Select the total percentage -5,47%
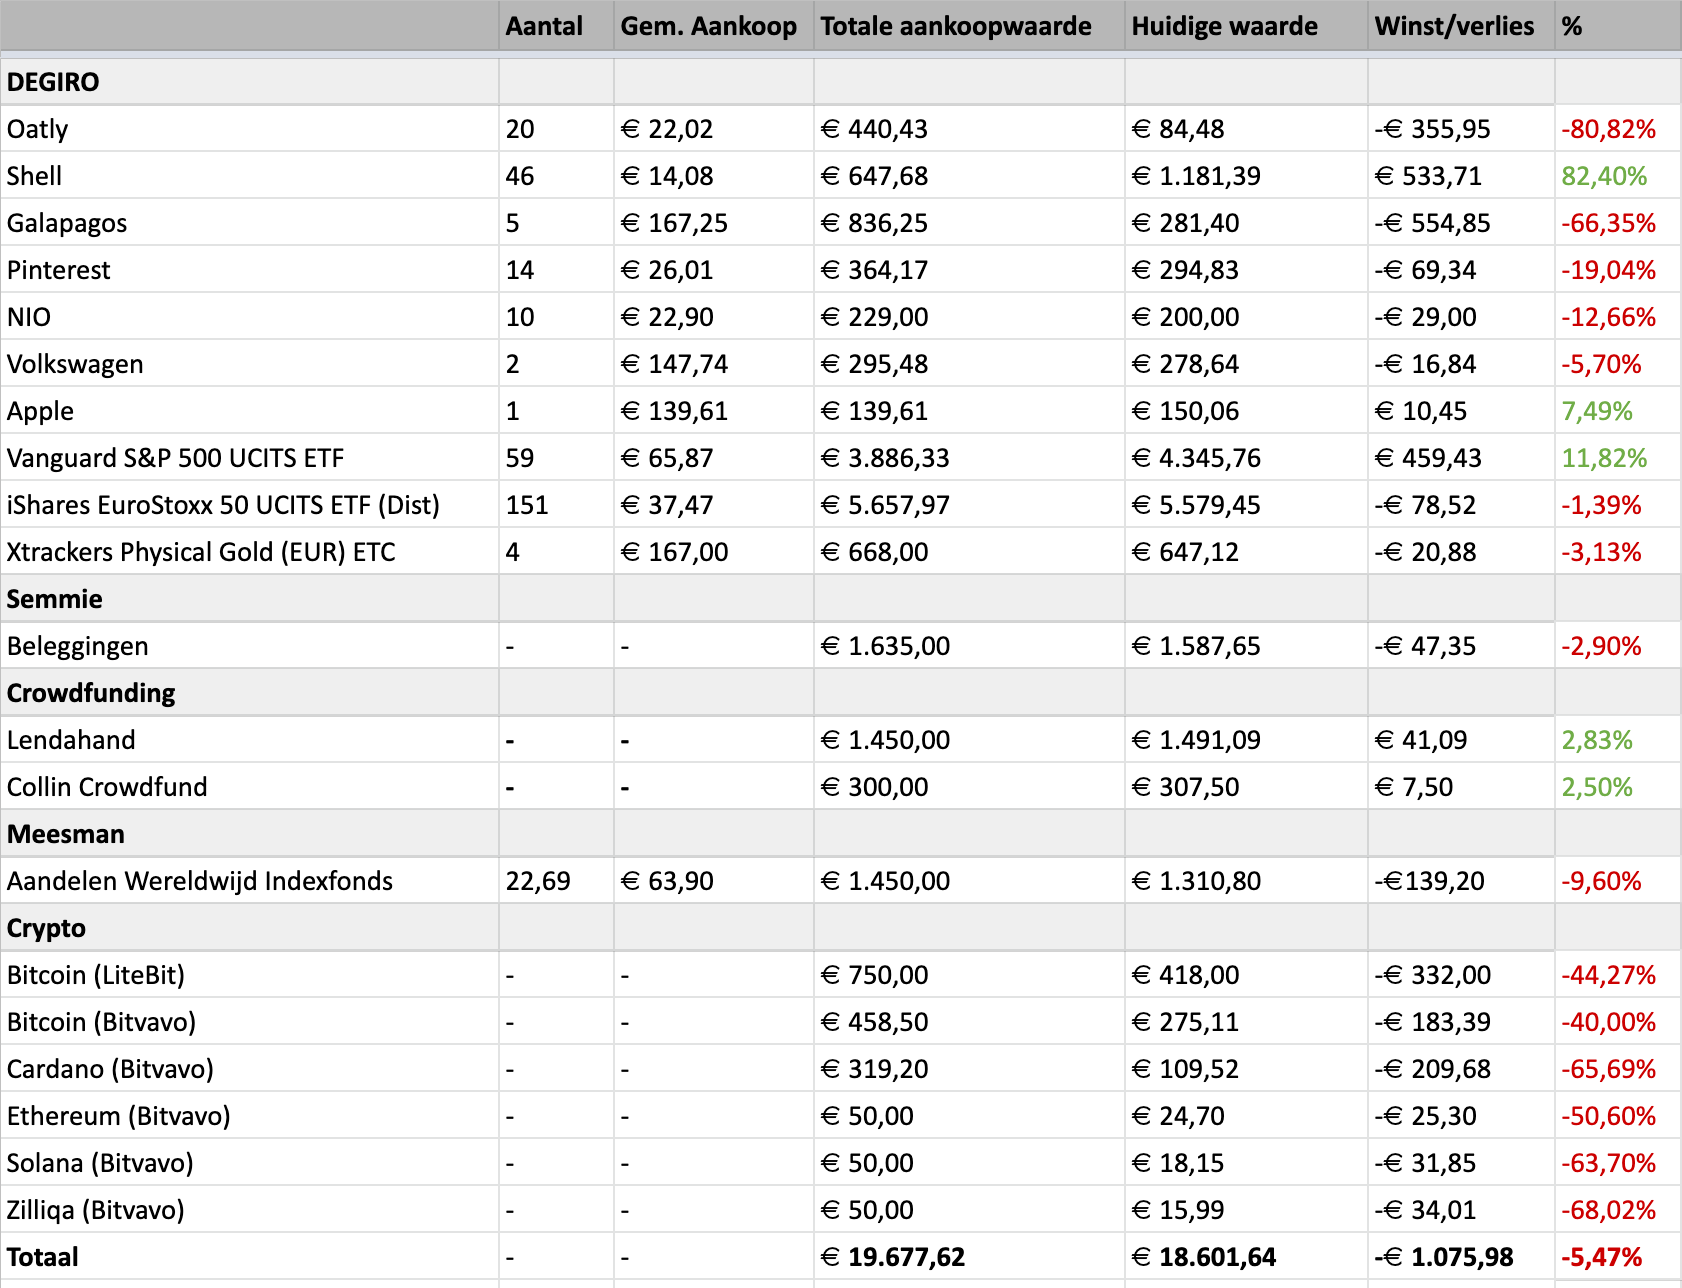Screen dimensions: 1682x1288 click(x=1618, y=1257)
